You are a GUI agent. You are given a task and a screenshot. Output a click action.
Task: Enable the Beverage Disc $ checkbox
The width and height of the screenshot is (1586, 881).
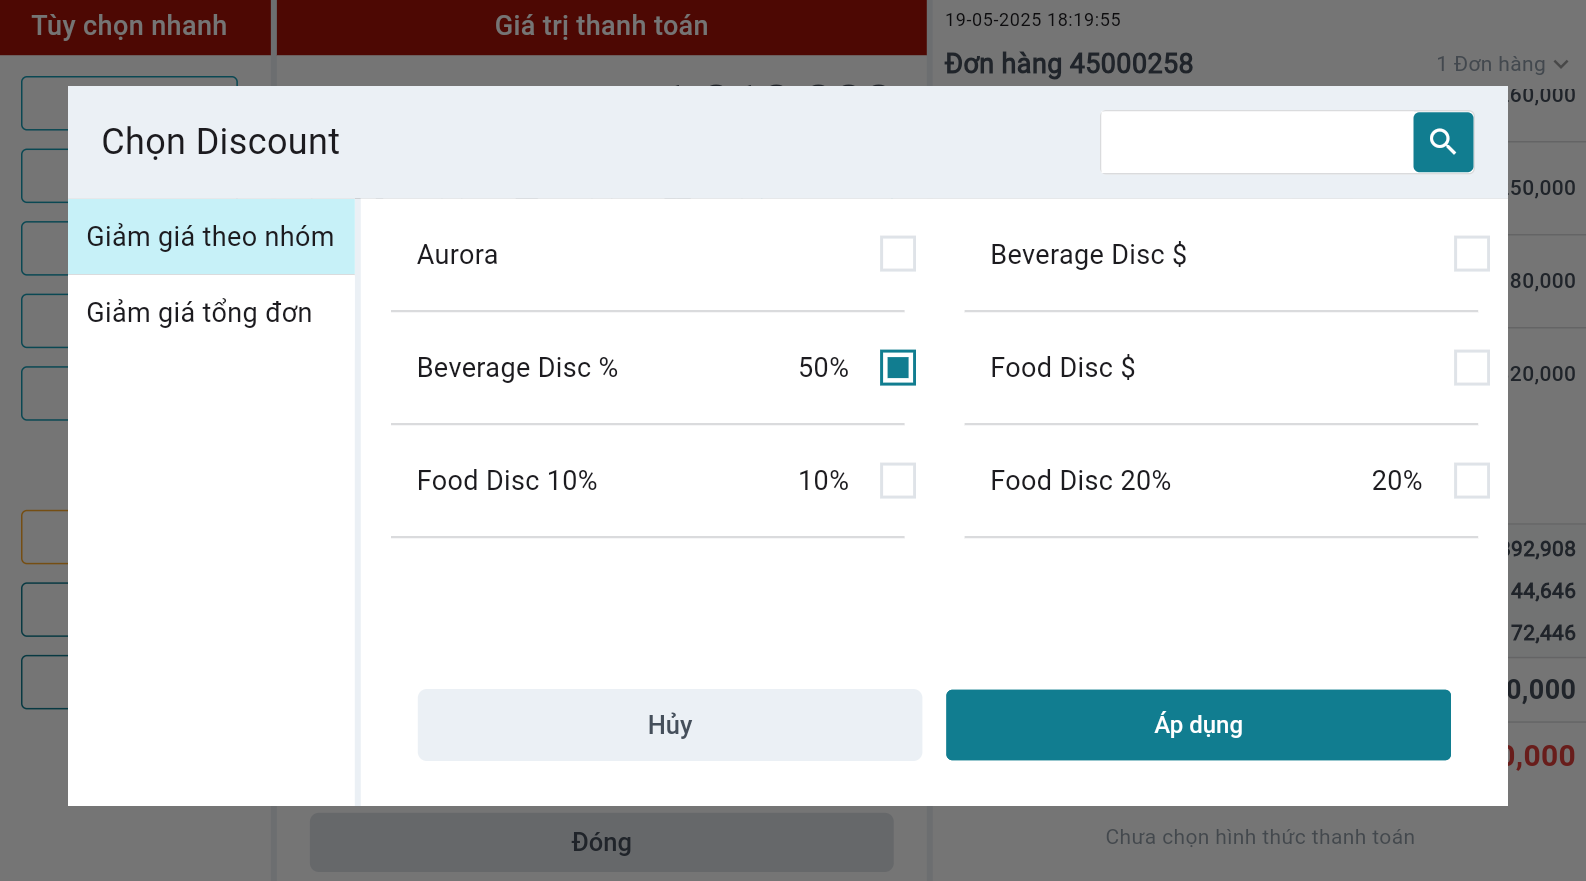coord(1470,254)
